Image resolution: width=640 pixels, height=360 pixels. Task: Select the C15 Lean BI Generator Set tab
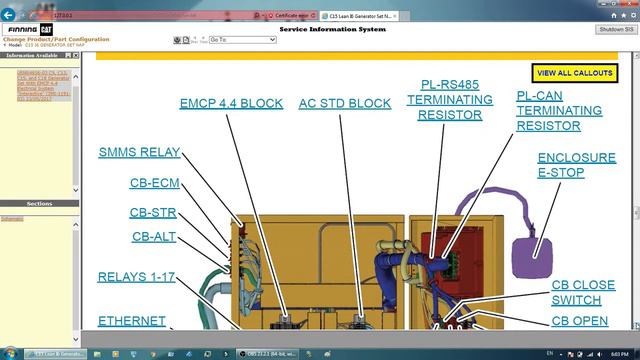point(359,16)
